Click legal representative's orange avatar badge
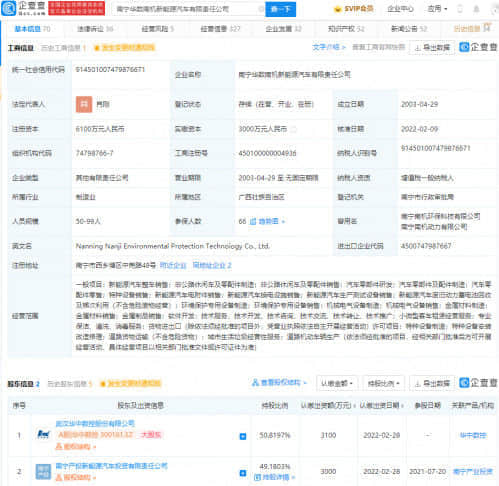The width and height of the screenshot is (499, 486). [84, 104]
